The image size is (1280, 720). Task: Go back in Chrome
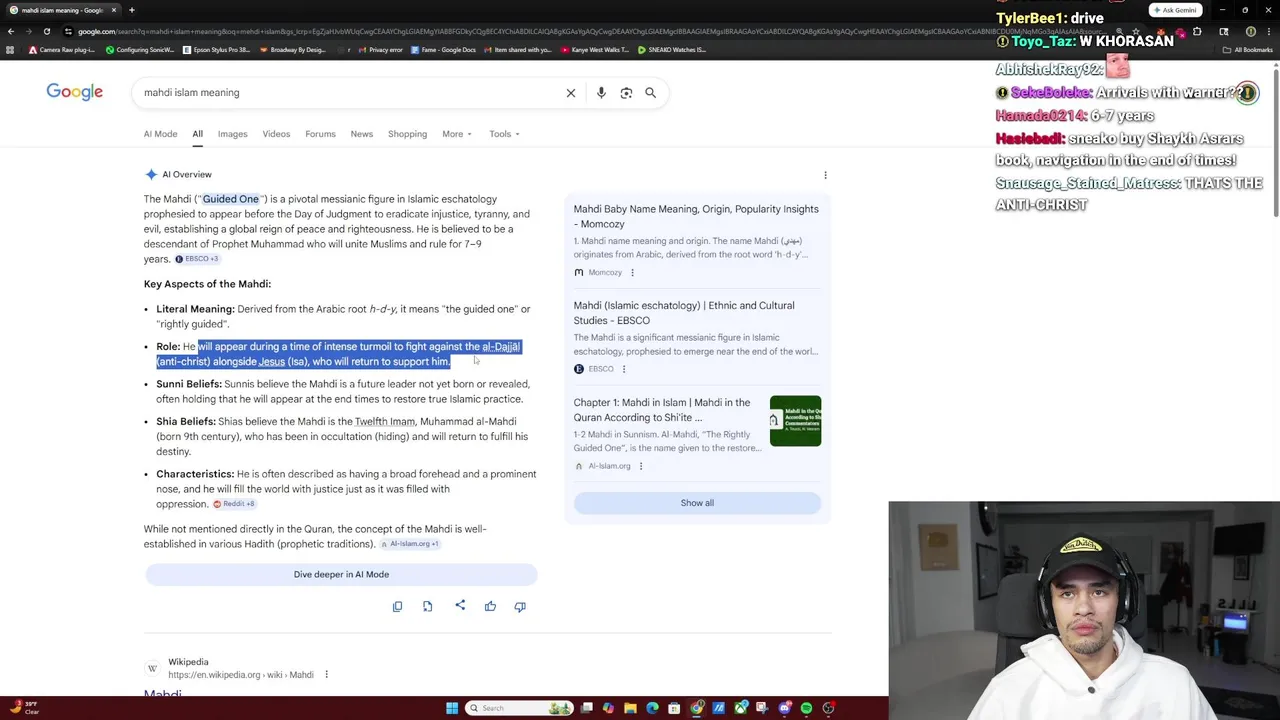point(10,31)
